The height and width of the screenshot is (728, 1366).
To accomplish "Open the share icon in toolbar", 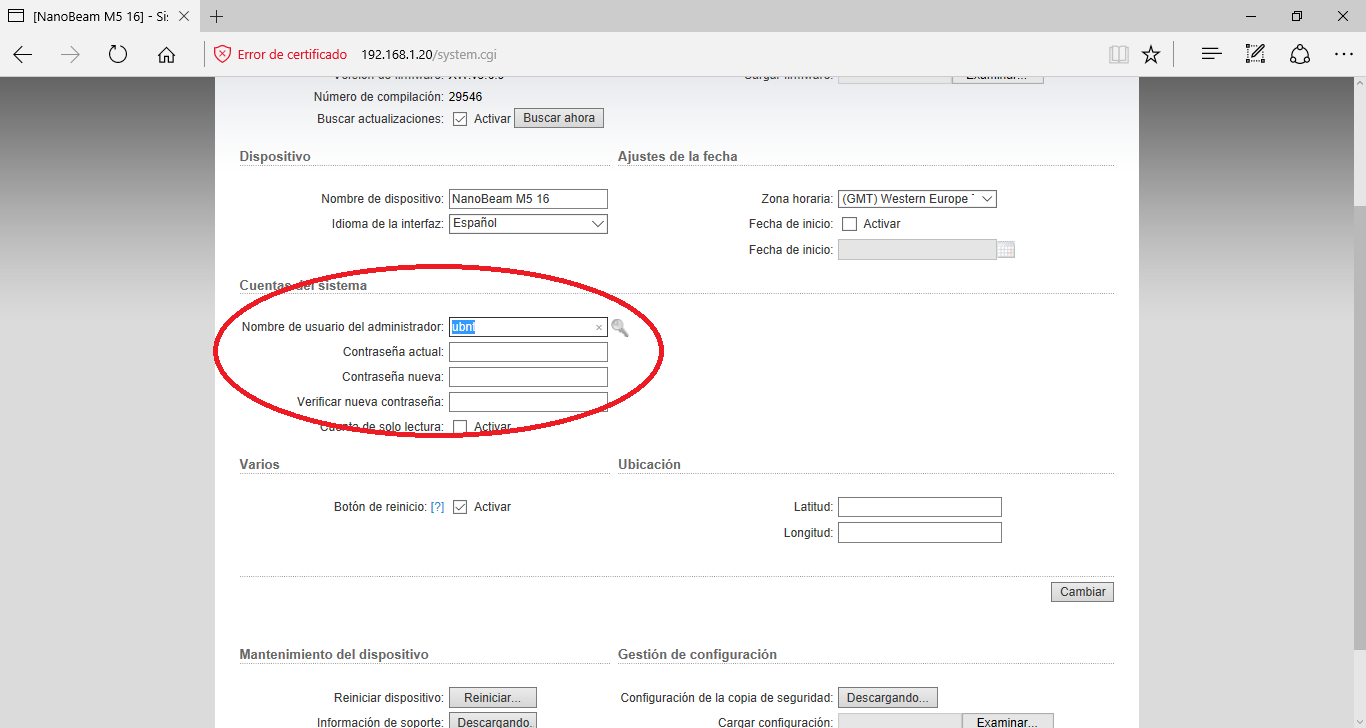I will [x=1300, y=54].
